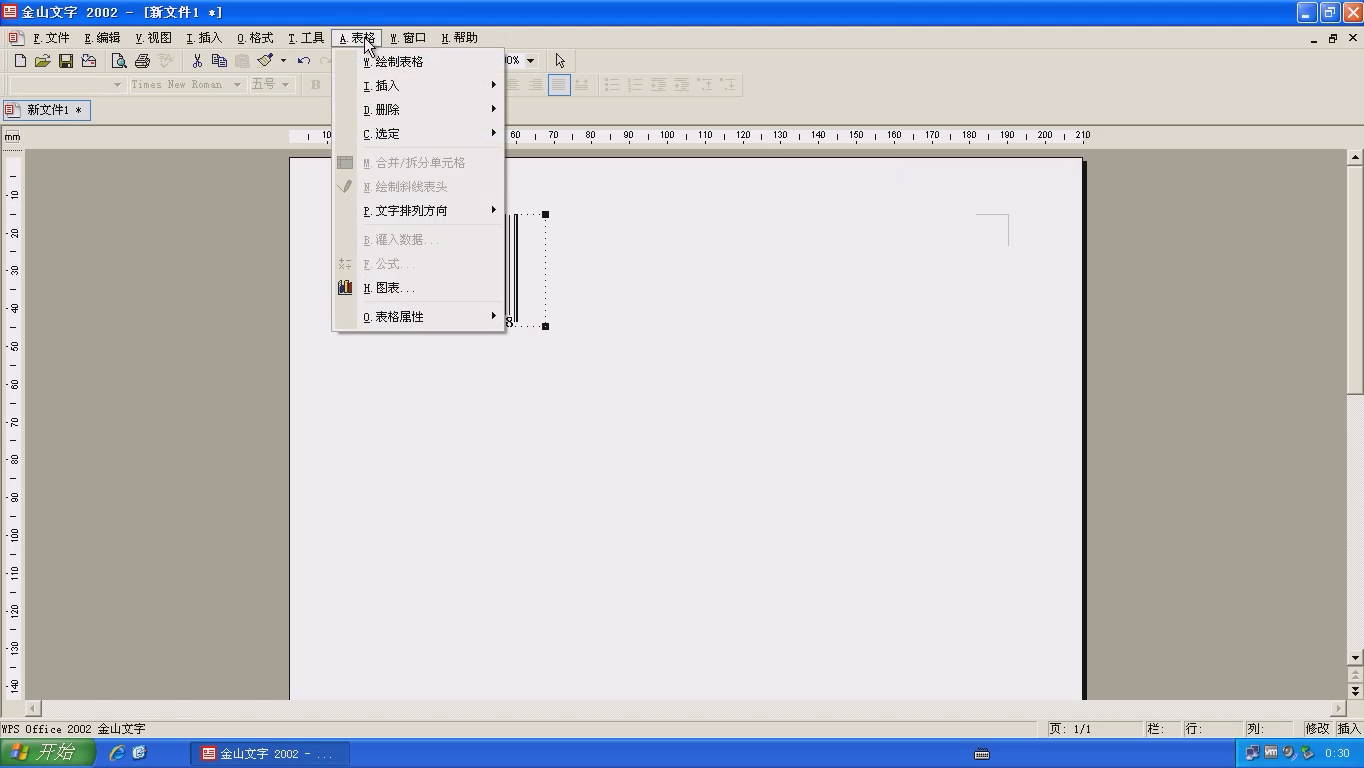
Task: Expand the 表格属性 submenu
Action: coord(420,317)
